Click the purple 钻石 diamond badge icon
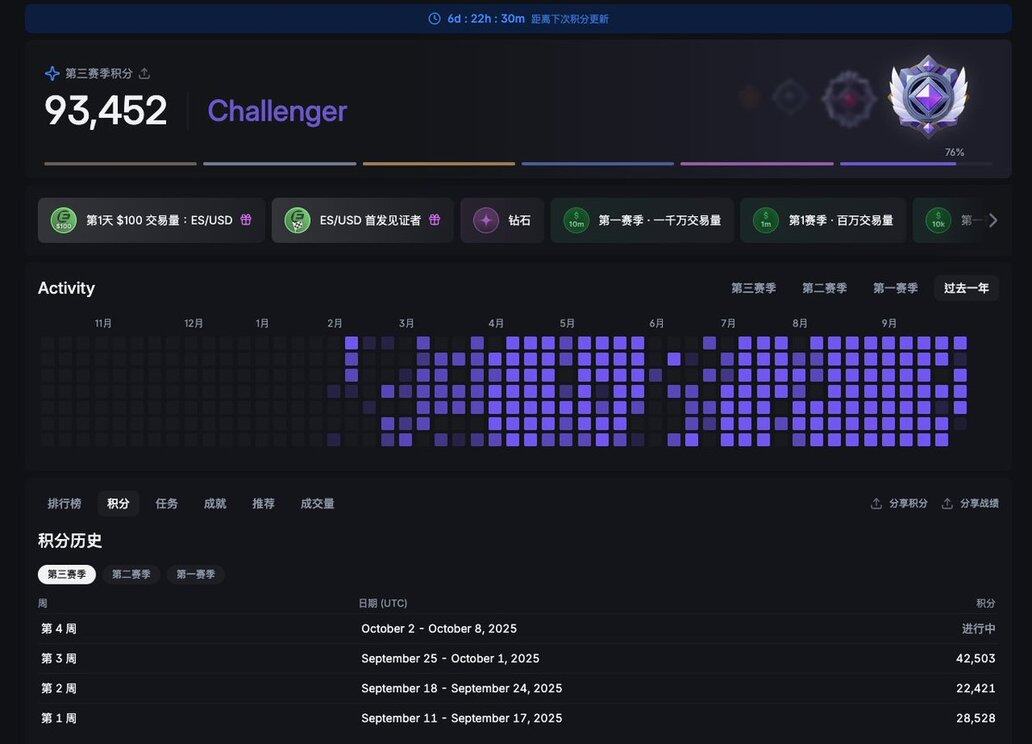Image resolution: width=1032 pixels, height=744 pixels. (486, 220)
